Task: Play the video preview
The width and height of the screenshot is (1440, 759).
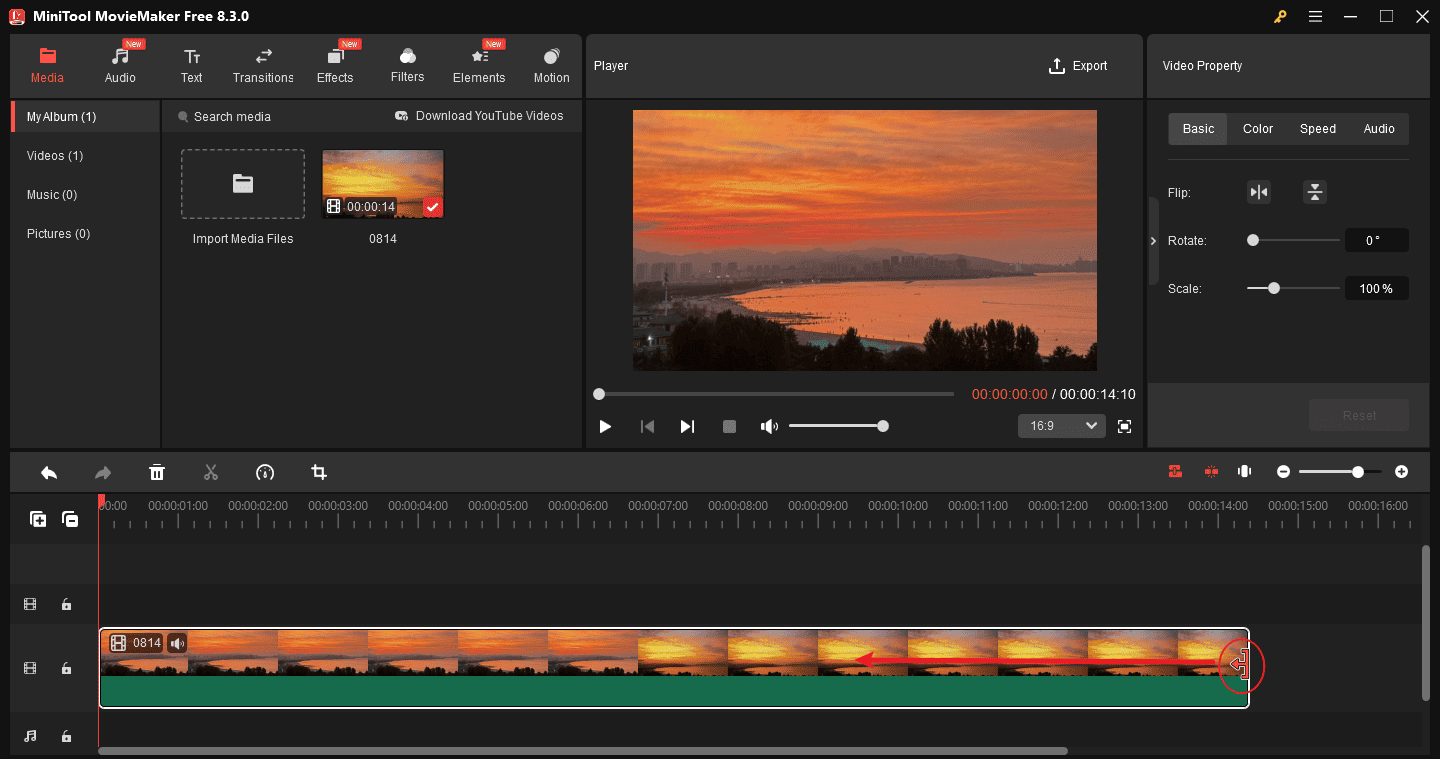Action: click(x=605, y=426)
